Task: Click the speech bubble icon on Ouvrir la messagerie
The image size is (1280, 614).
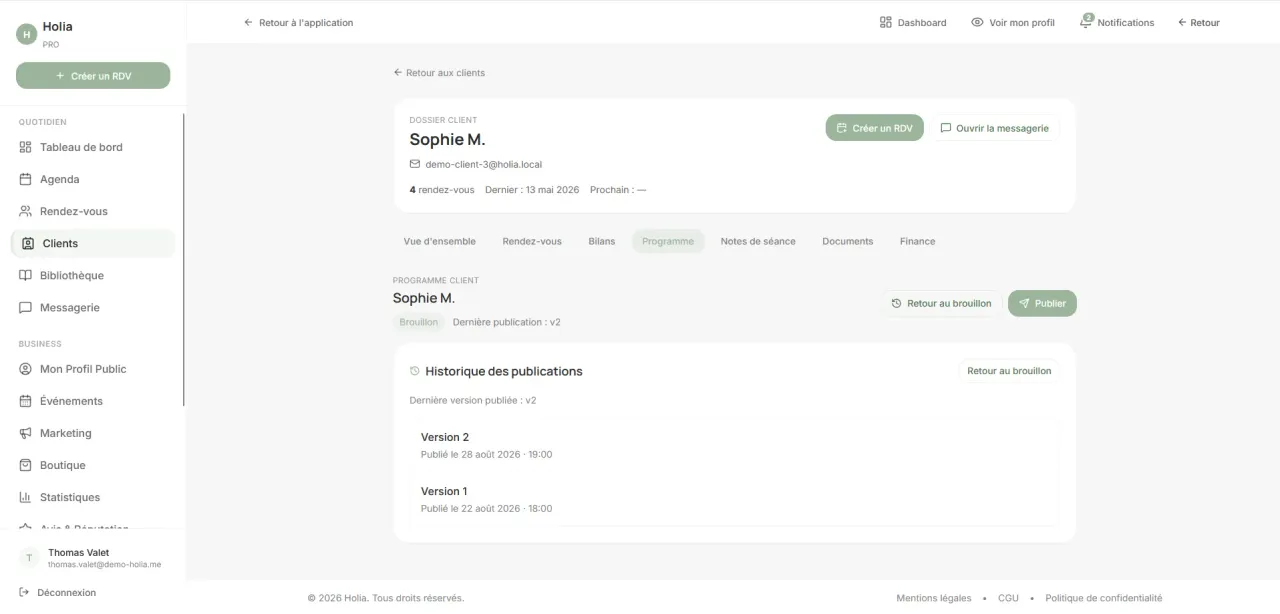Action: 945,128
